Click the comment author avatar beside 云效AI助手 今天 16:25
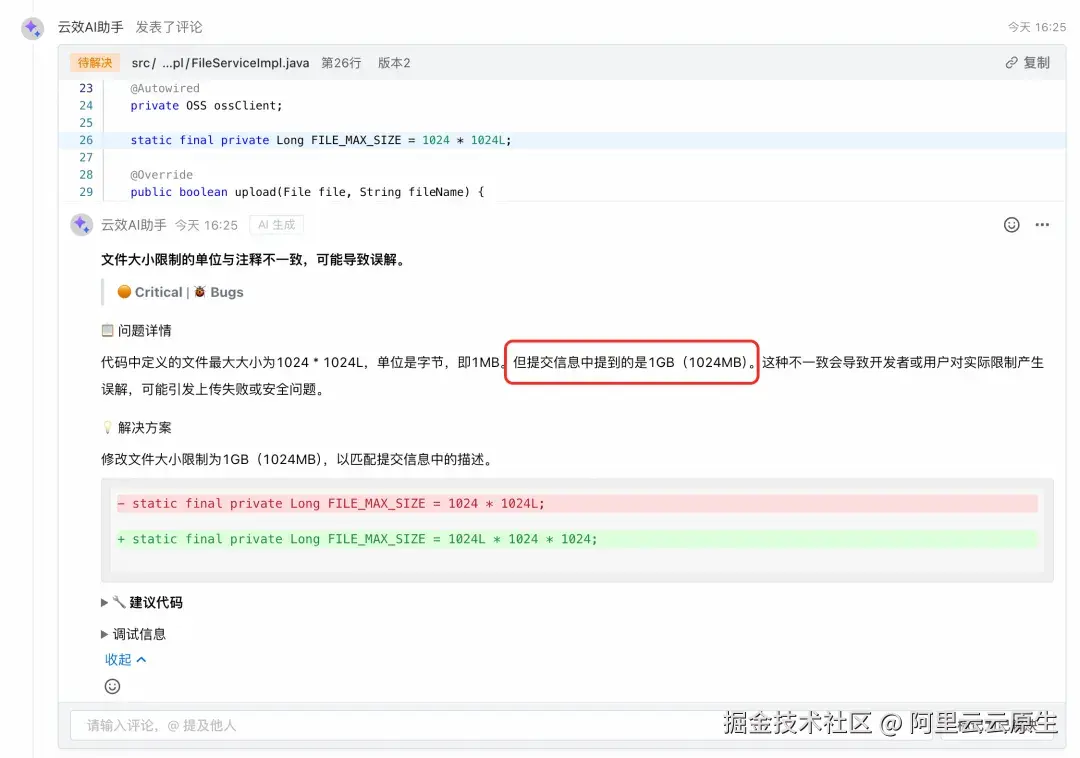Screen dimensions: 1080x758 (81, 224)
